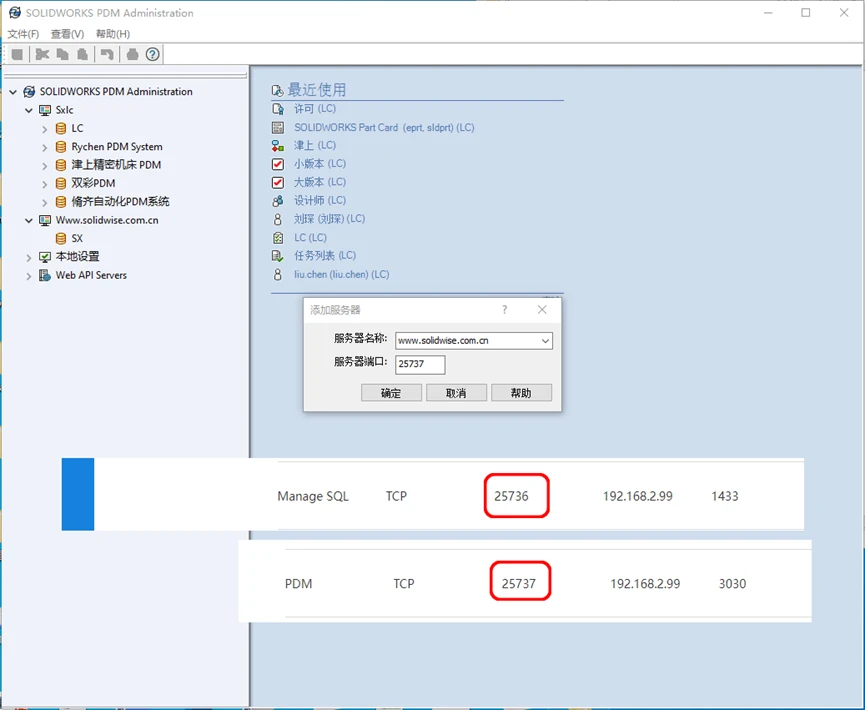The width and height of the screenshot is (865, 710).
Task: Open the 文件(F) menu
Action: point(23,34)
